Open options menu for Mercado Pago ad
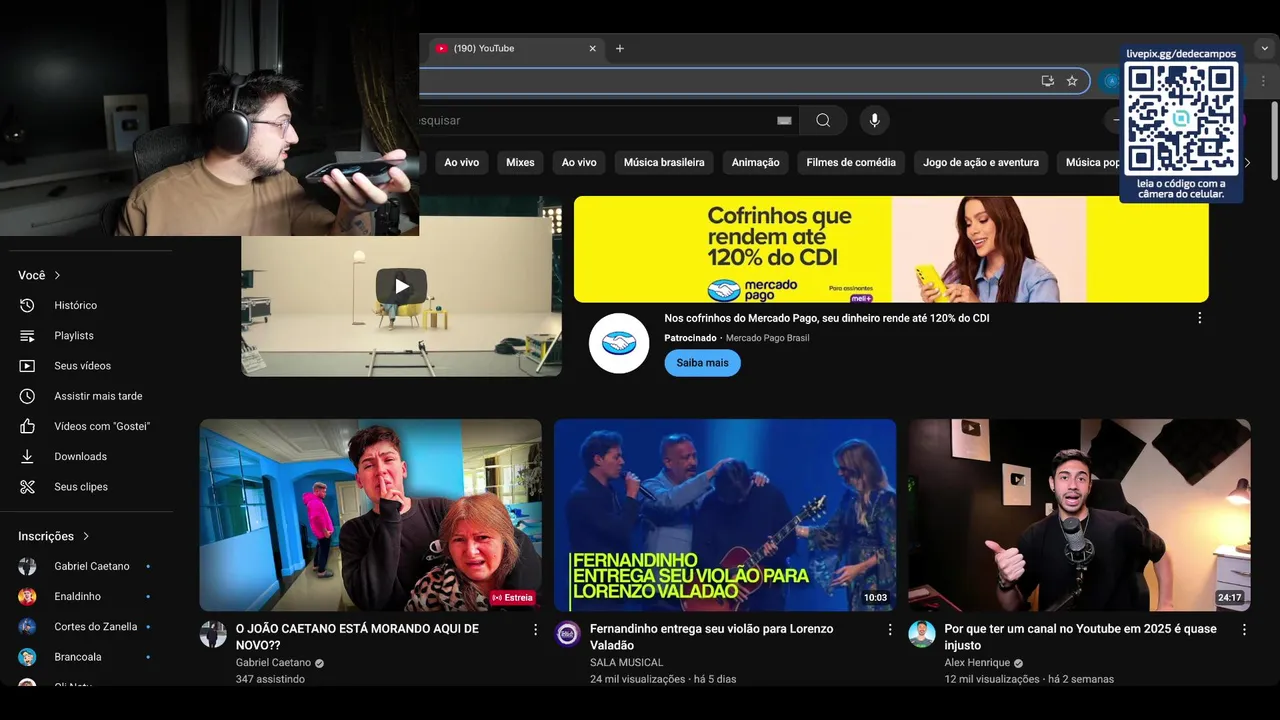The image size is (1280, 720). [1199, 318]
